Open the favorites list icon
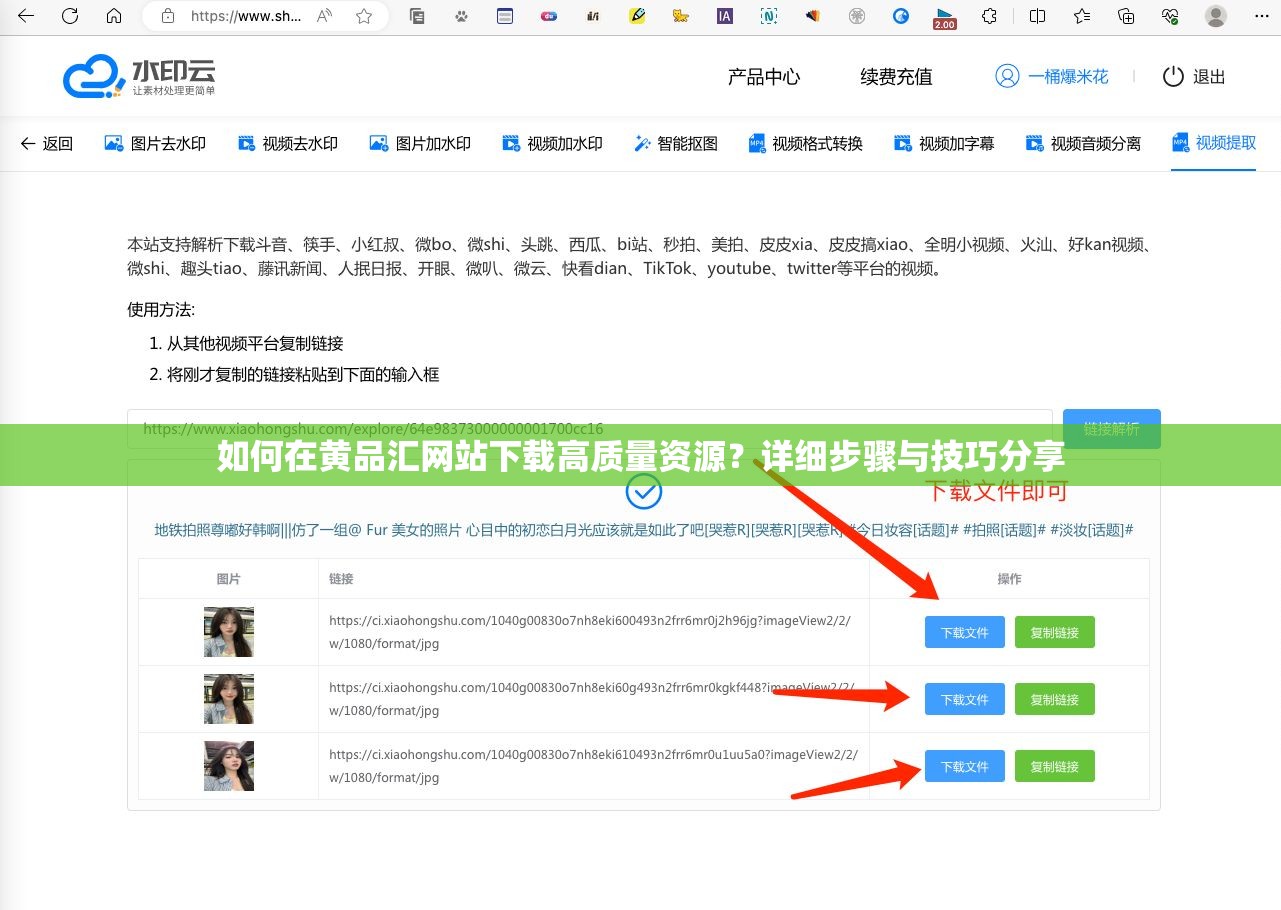 pos(1082,16)
